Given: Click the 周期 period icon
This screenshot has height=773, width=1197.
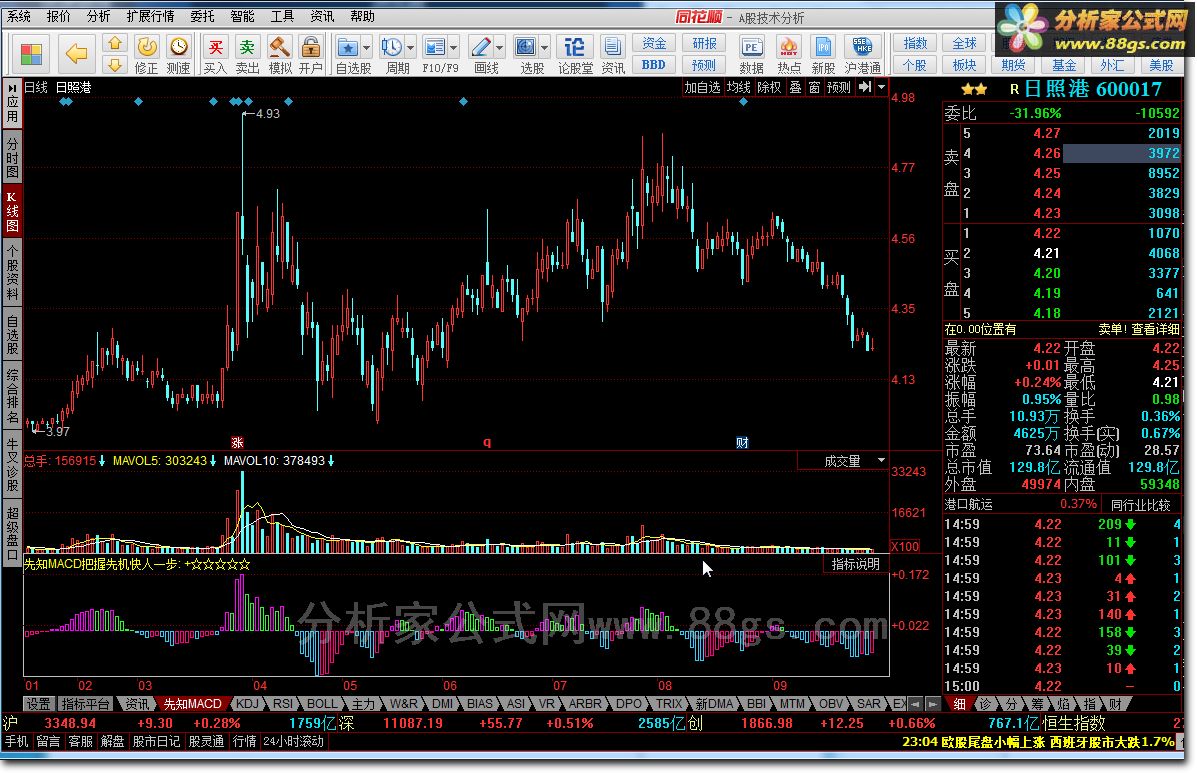Looking at the screenshot, I should tap(392, 47).
